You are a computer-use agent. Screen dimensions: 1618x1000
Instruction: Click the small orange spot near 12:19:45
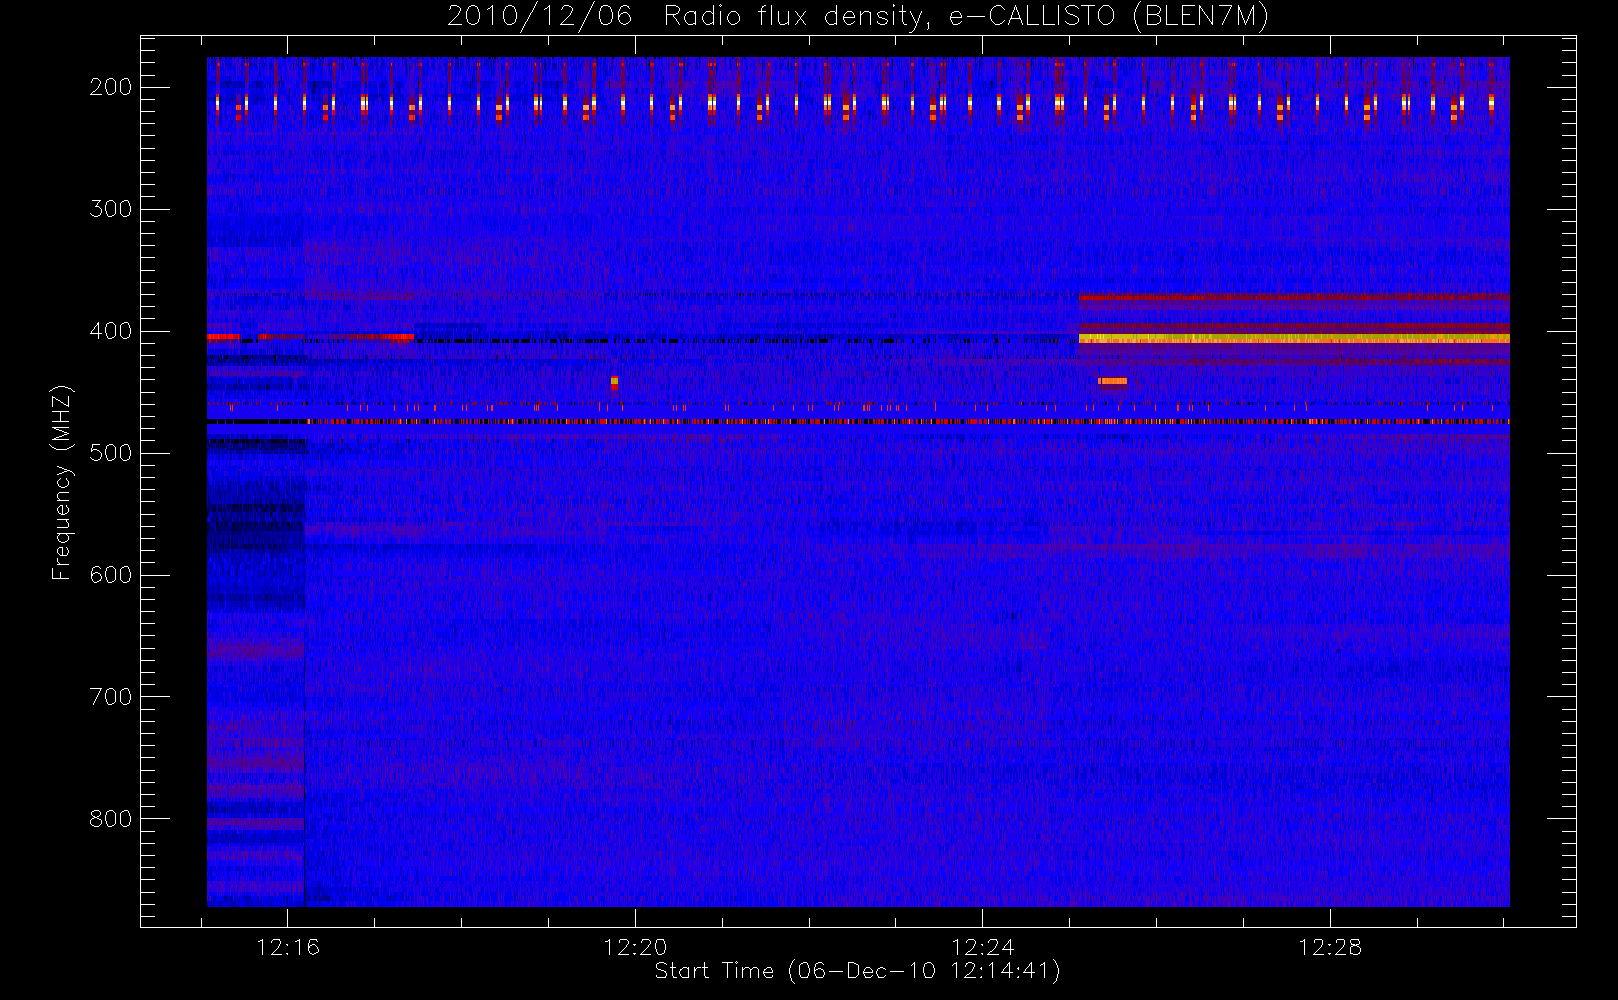coord(614,382)
